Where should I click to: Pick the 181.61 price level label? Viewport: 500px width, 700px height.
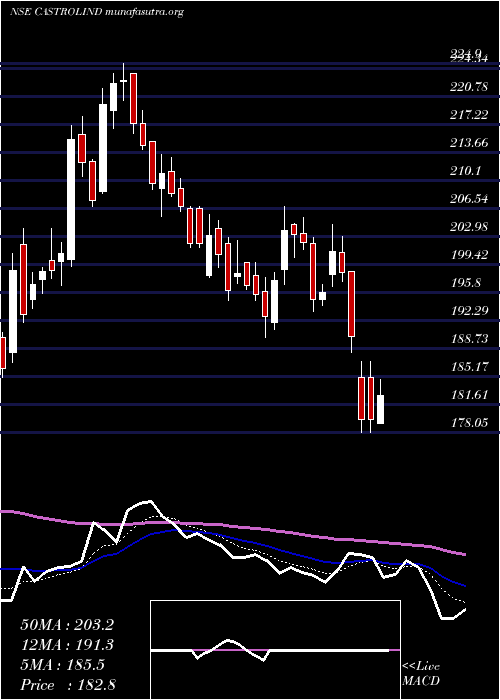click(x=469, y=395)
